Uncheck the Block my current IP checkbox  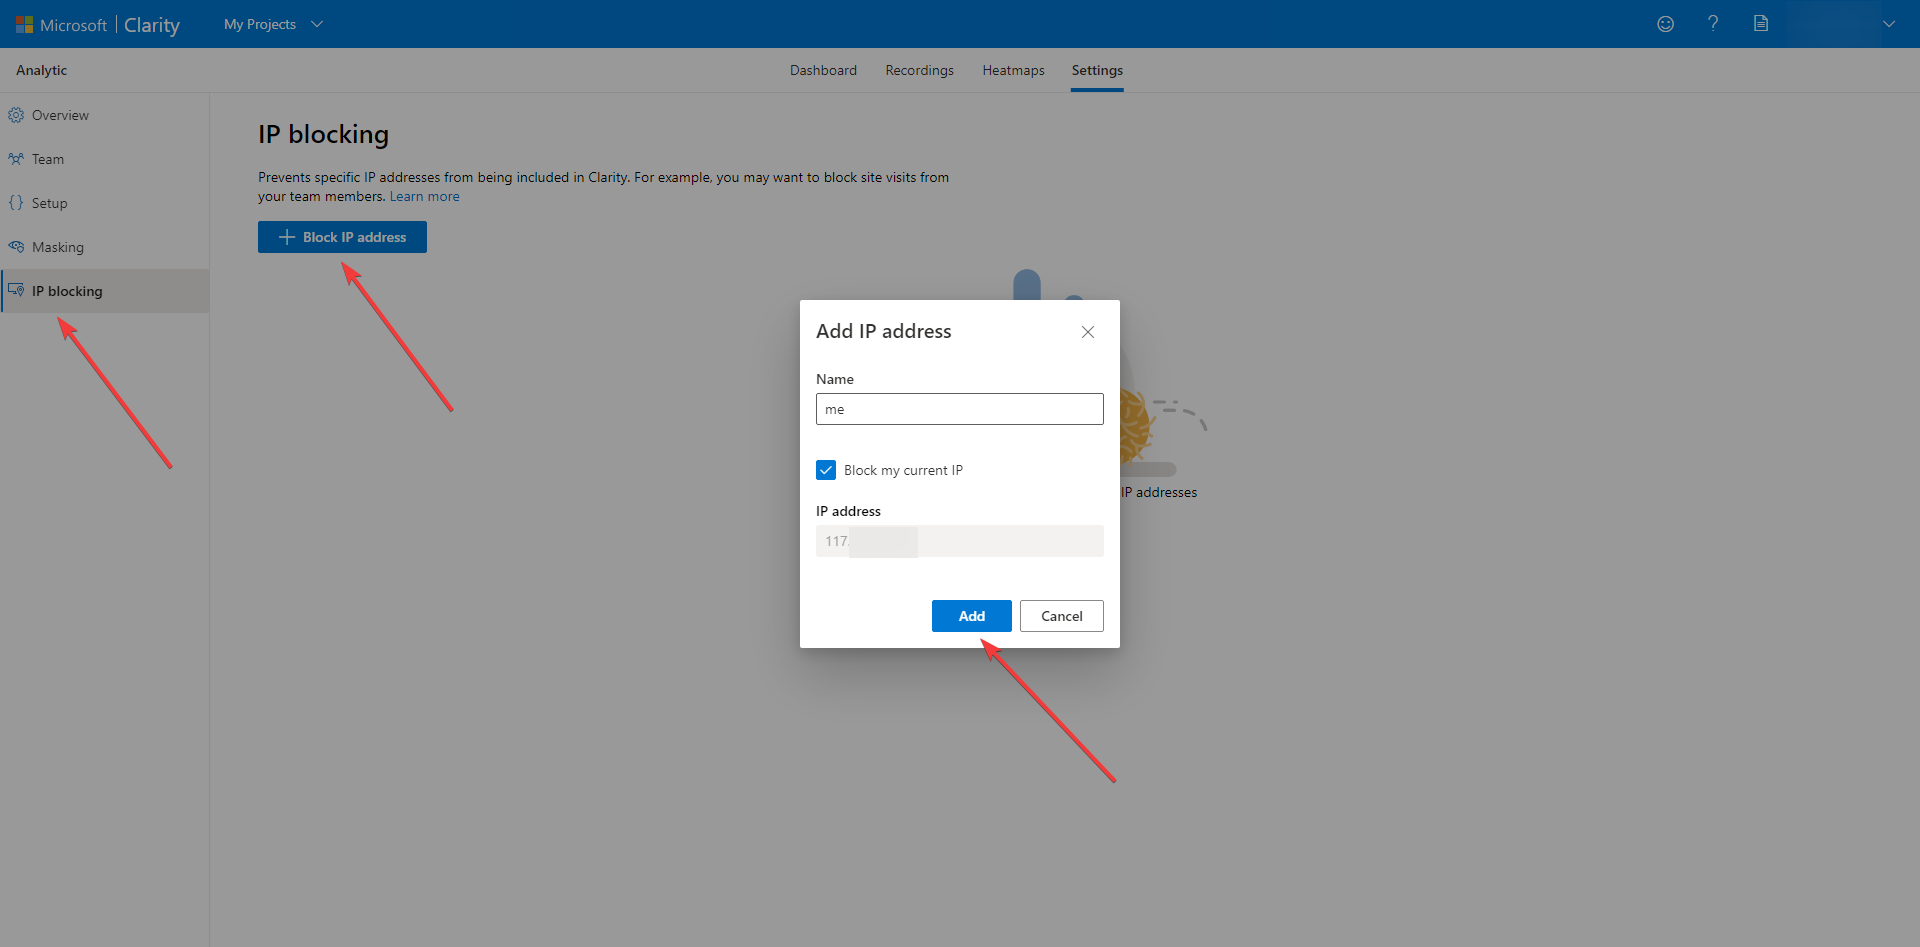coord(826,469)
